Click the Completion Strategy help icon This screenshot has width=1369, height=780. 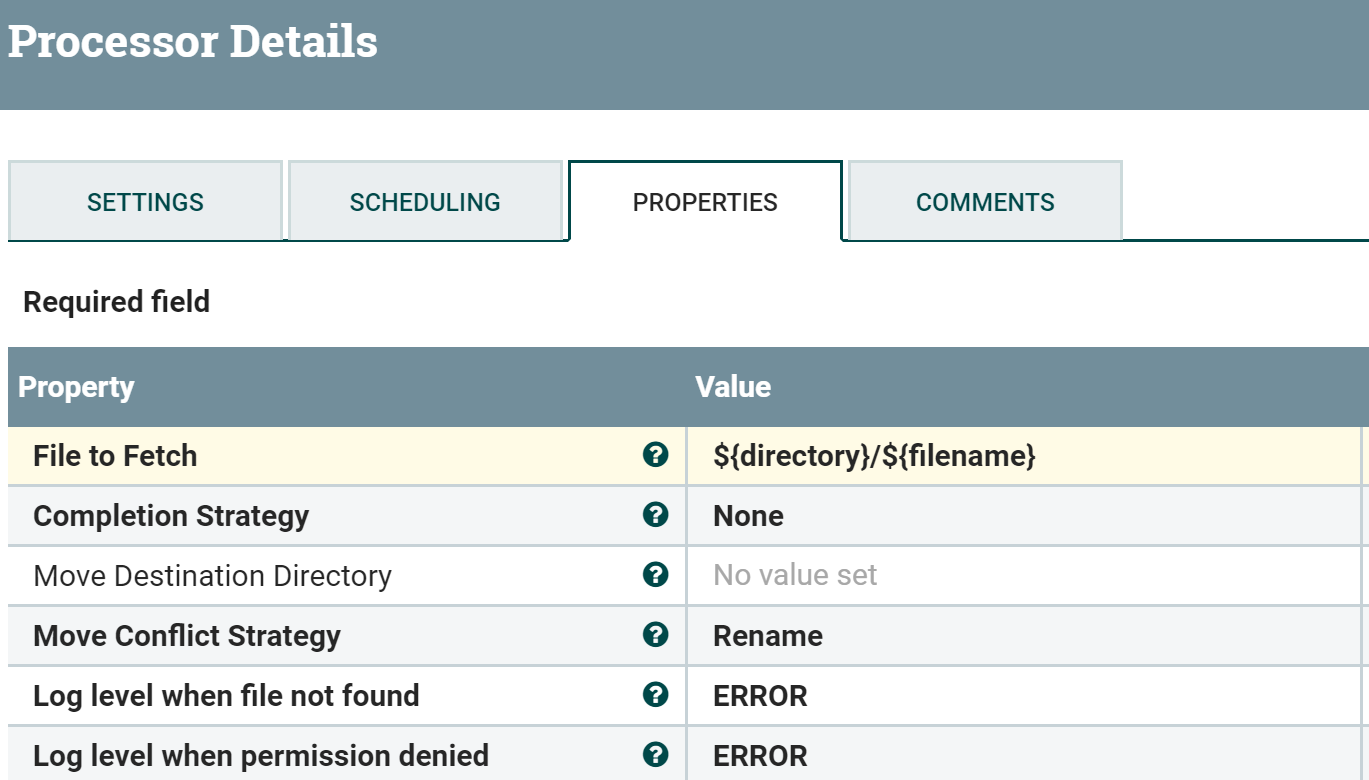click(x=655, y=516)
